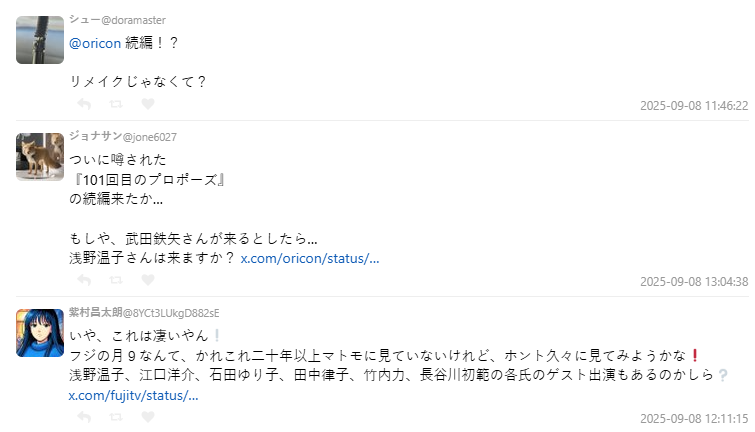Like シュー's tweet
The width and height of the screenshot is (755, 432).
coord(148,104)
